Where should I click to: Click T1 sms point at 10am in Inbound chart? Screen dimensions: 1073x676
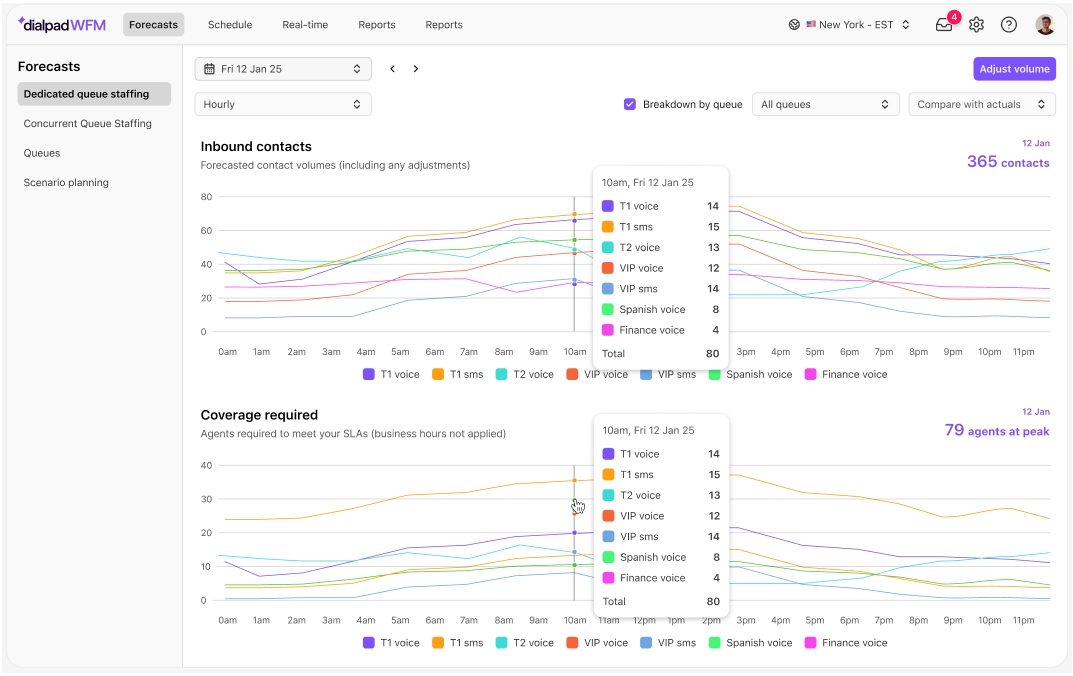coord(574,214)
